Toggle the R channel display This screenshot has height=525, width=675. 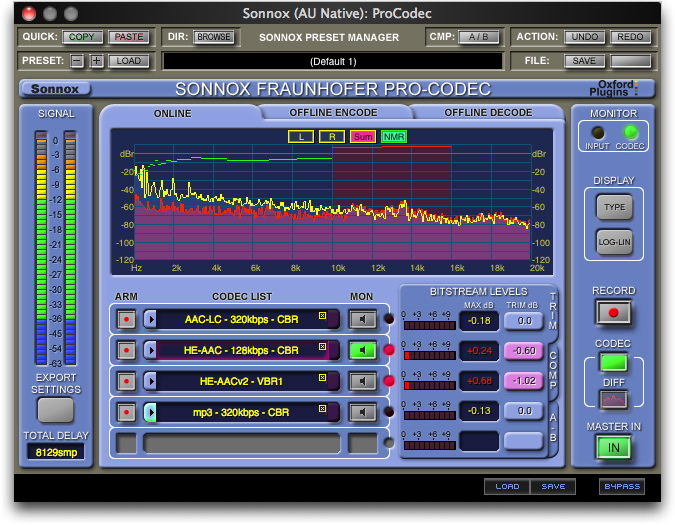pyautogui.click(x=332, y=137)
